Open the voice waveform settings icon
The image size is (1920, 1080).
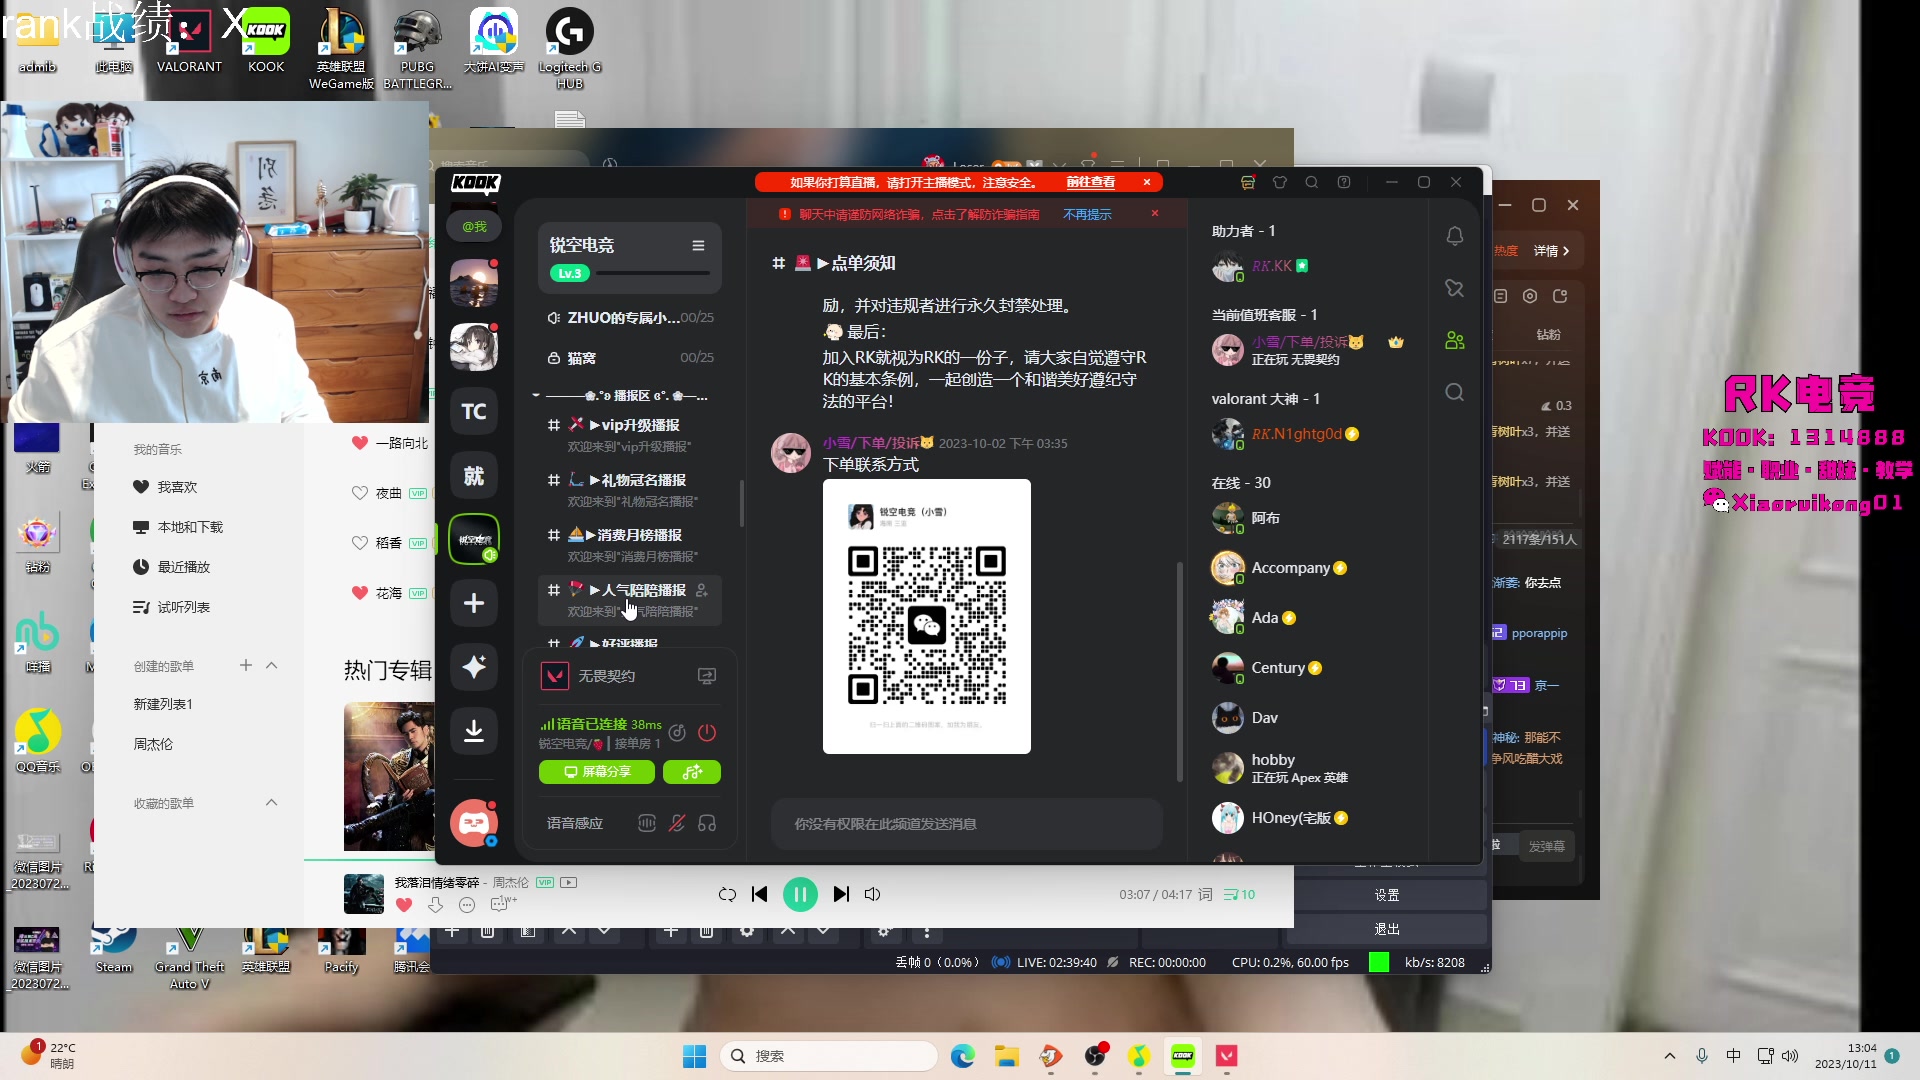(647, 823)
